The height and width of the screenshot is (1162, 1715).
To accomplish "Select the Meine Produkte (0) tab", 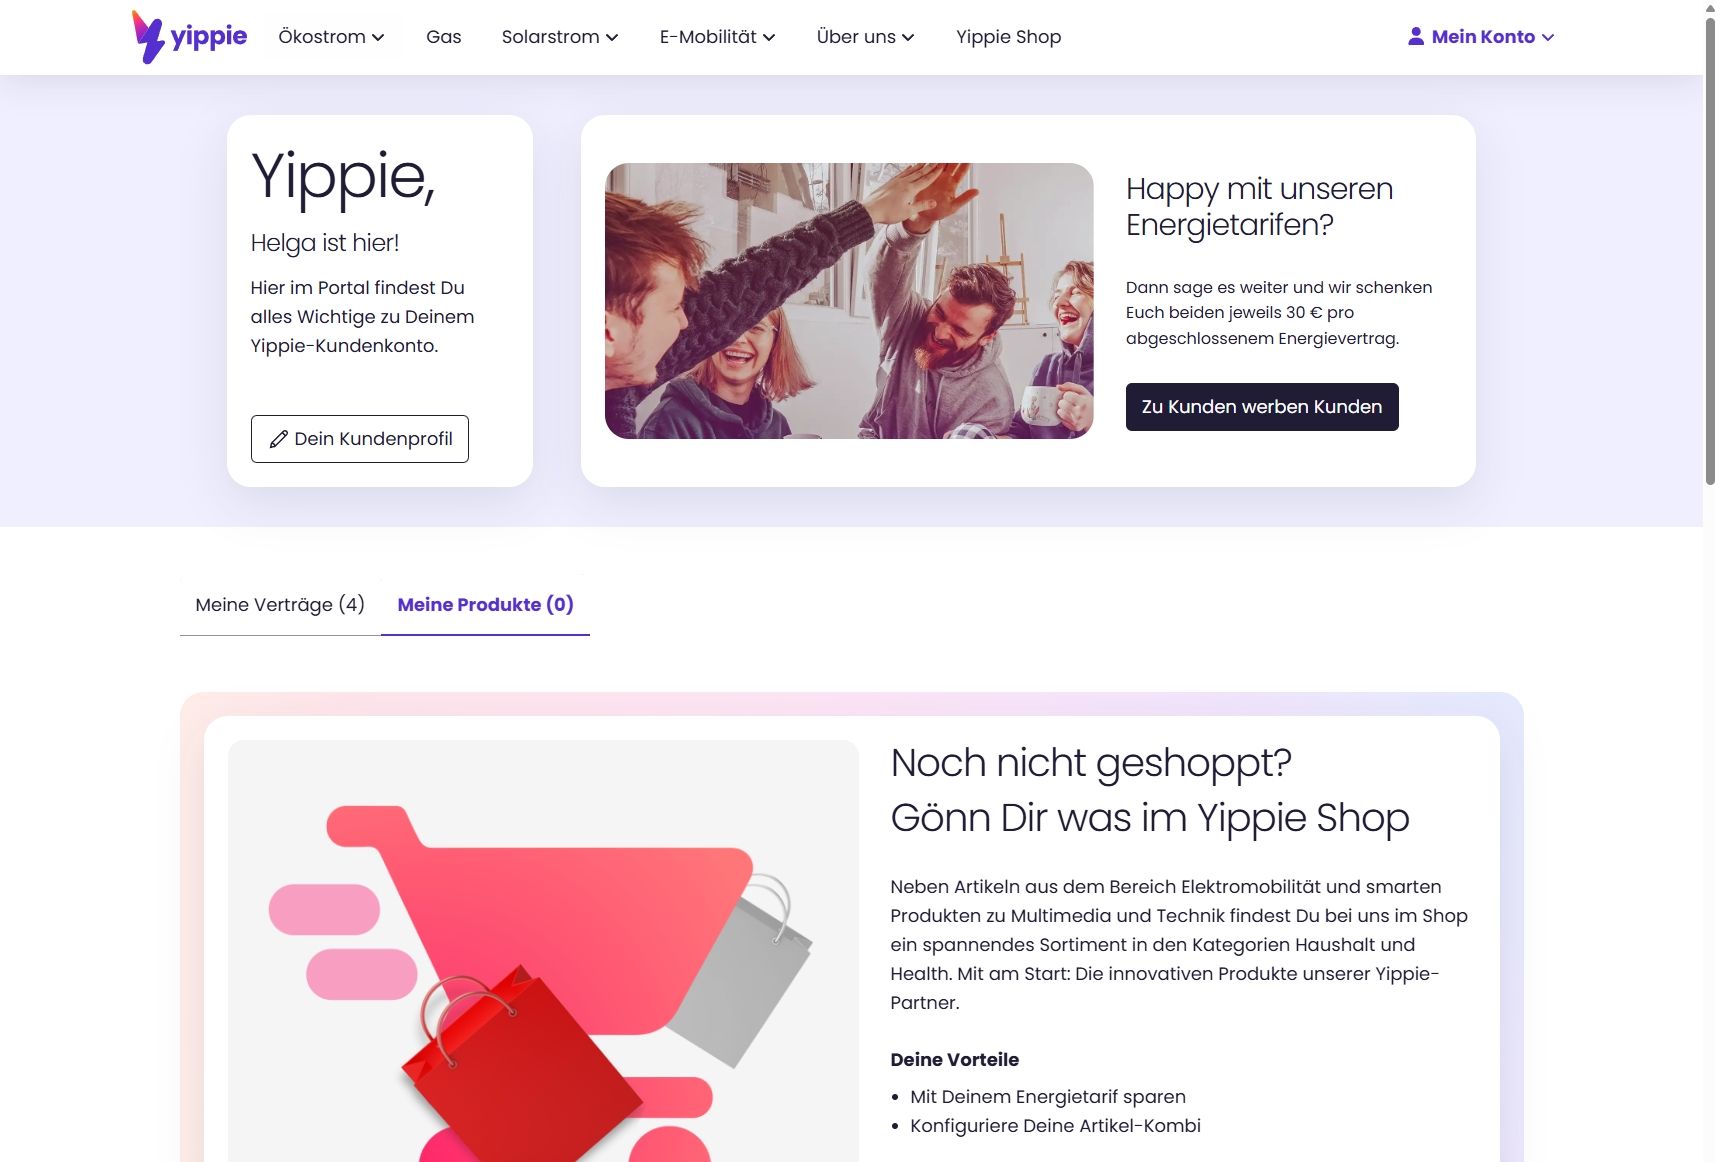I will (485, 605).
